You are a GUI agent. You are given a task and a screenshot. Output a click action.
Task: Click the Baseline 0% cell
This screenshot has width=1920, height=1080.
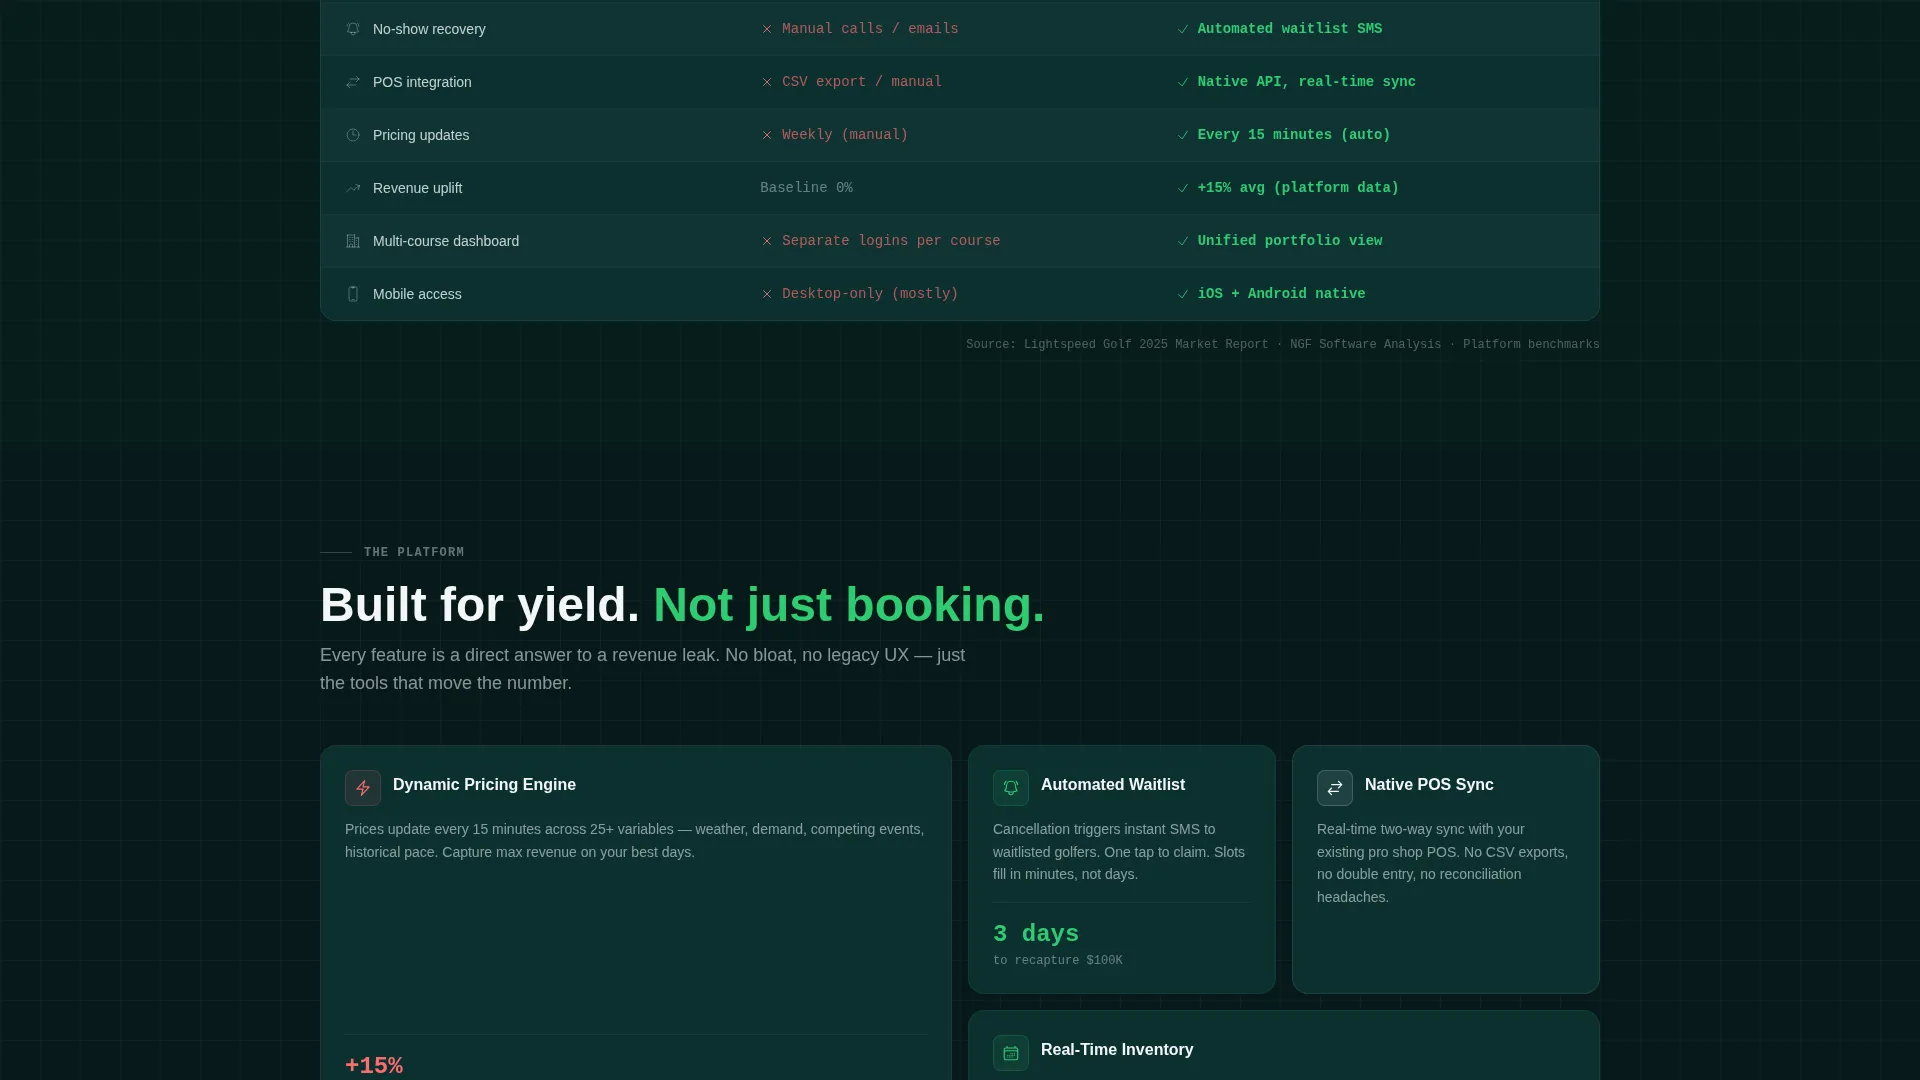[806, 188]
